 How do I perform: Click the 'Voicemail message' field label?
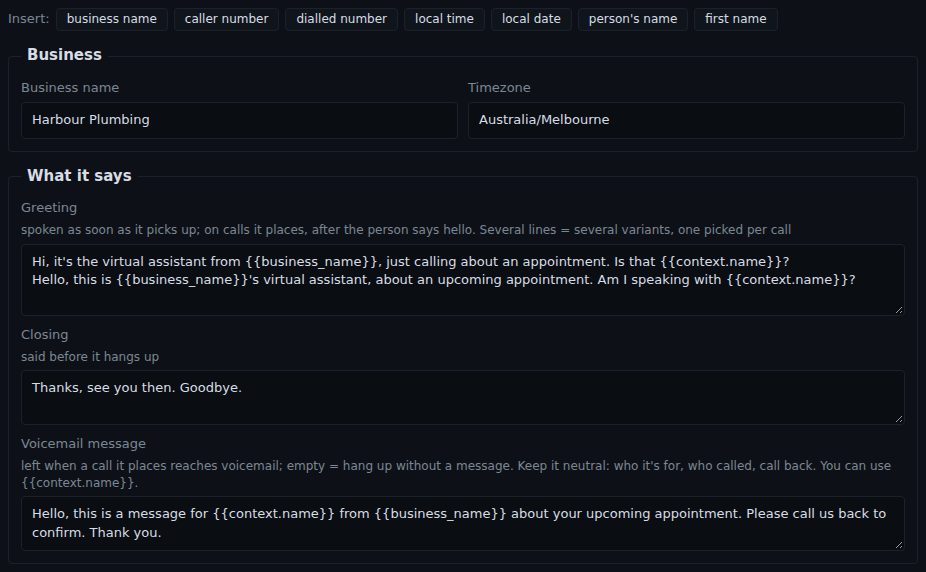[83, 444]
